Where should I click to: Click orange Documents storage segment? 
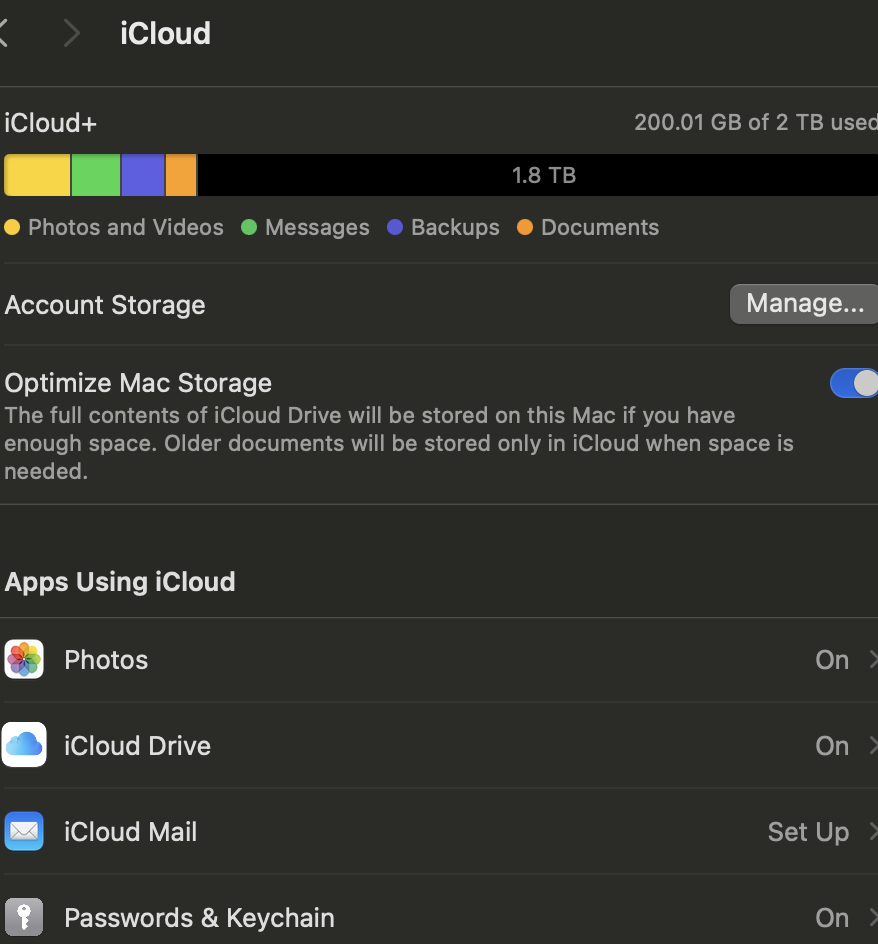[x=181, y=175]
